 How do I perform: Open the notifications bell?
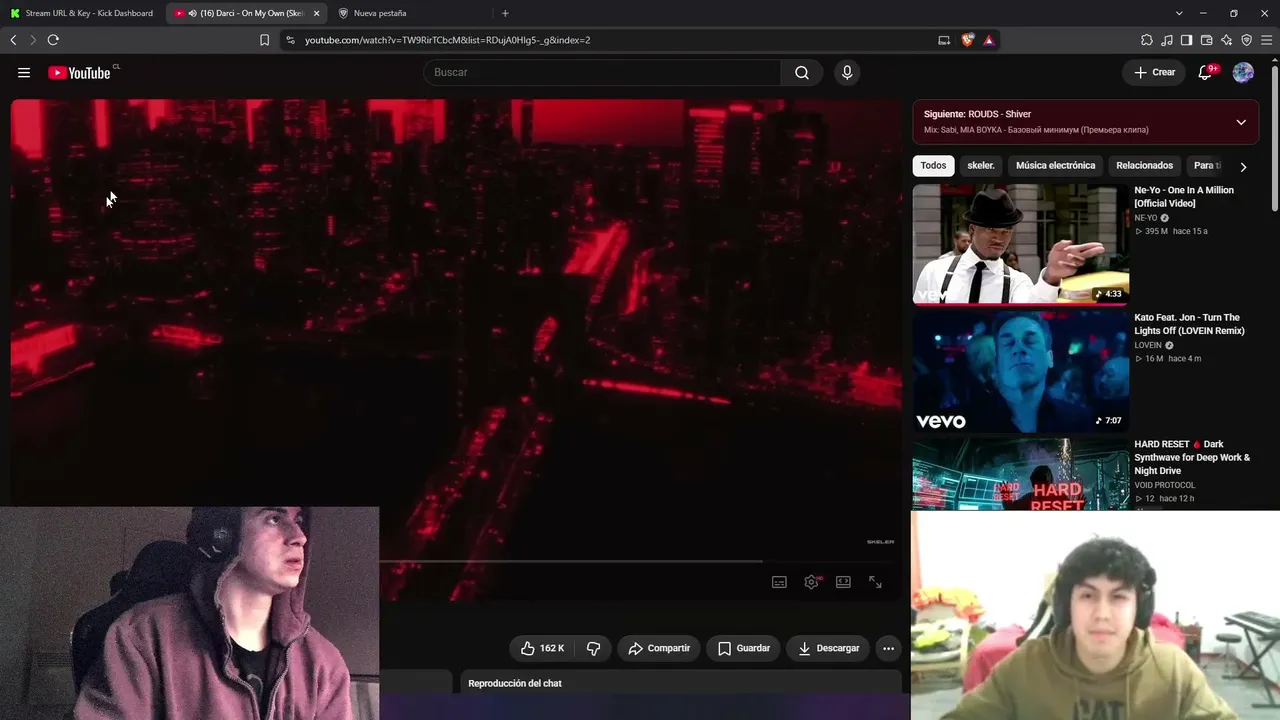[x=1205, y=72]
